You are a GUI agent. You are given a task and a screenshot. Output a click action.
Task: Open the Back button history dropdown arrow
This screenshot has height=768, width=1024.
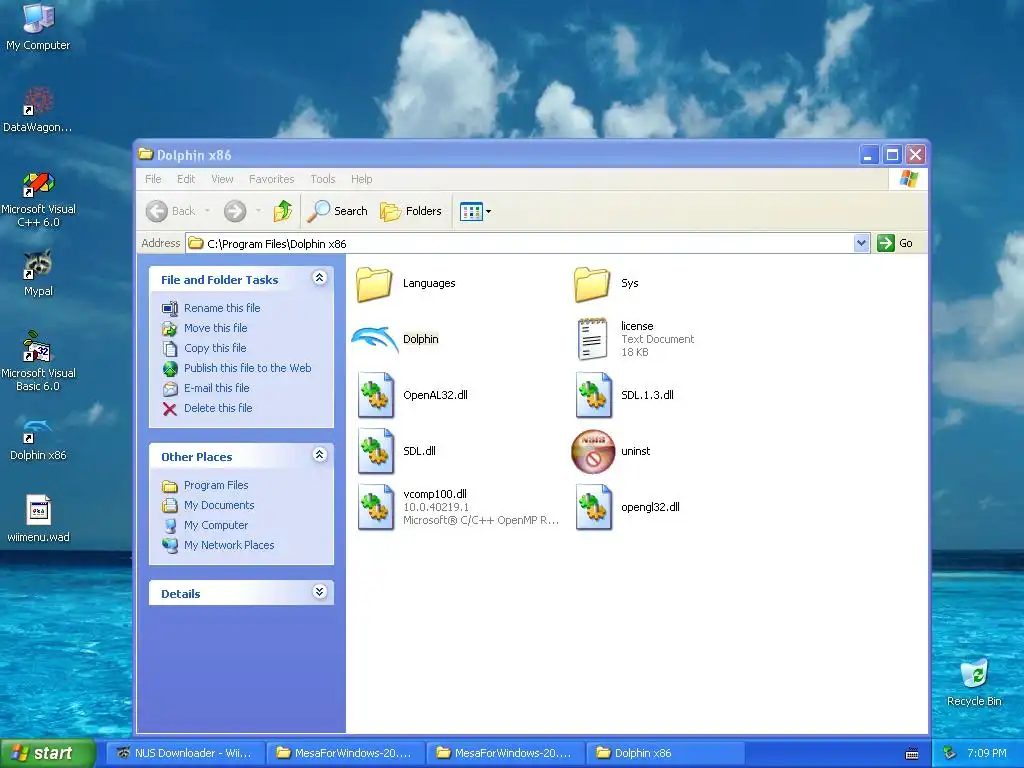pyautogui.click(x=207, y=211)
